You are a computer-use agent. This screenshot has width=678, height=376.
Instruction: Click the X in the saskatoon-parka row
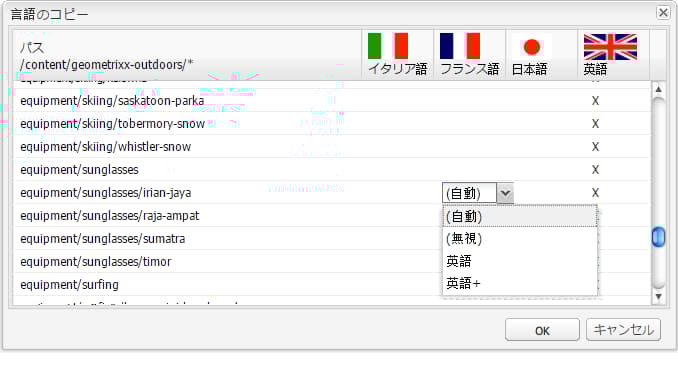[595, 101]
